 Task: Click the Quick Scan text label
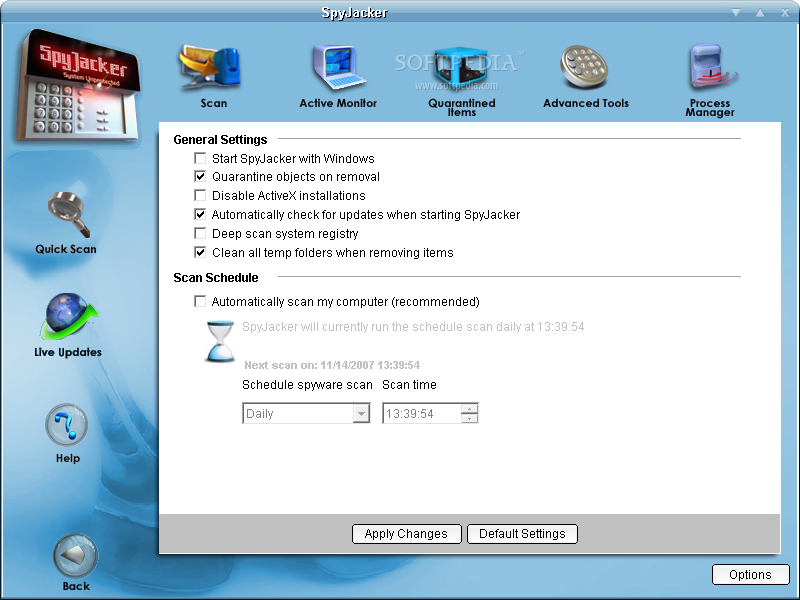(x=66, y=249)
